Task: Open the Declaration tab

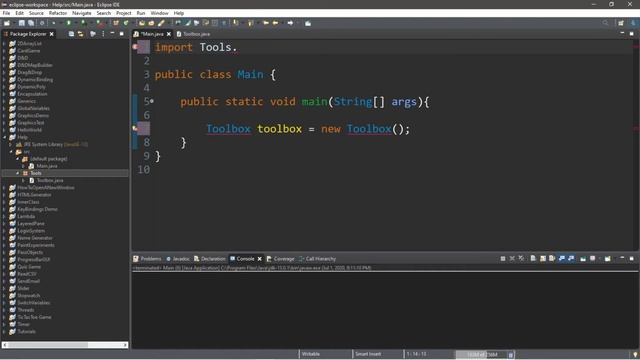Action: 210,259
